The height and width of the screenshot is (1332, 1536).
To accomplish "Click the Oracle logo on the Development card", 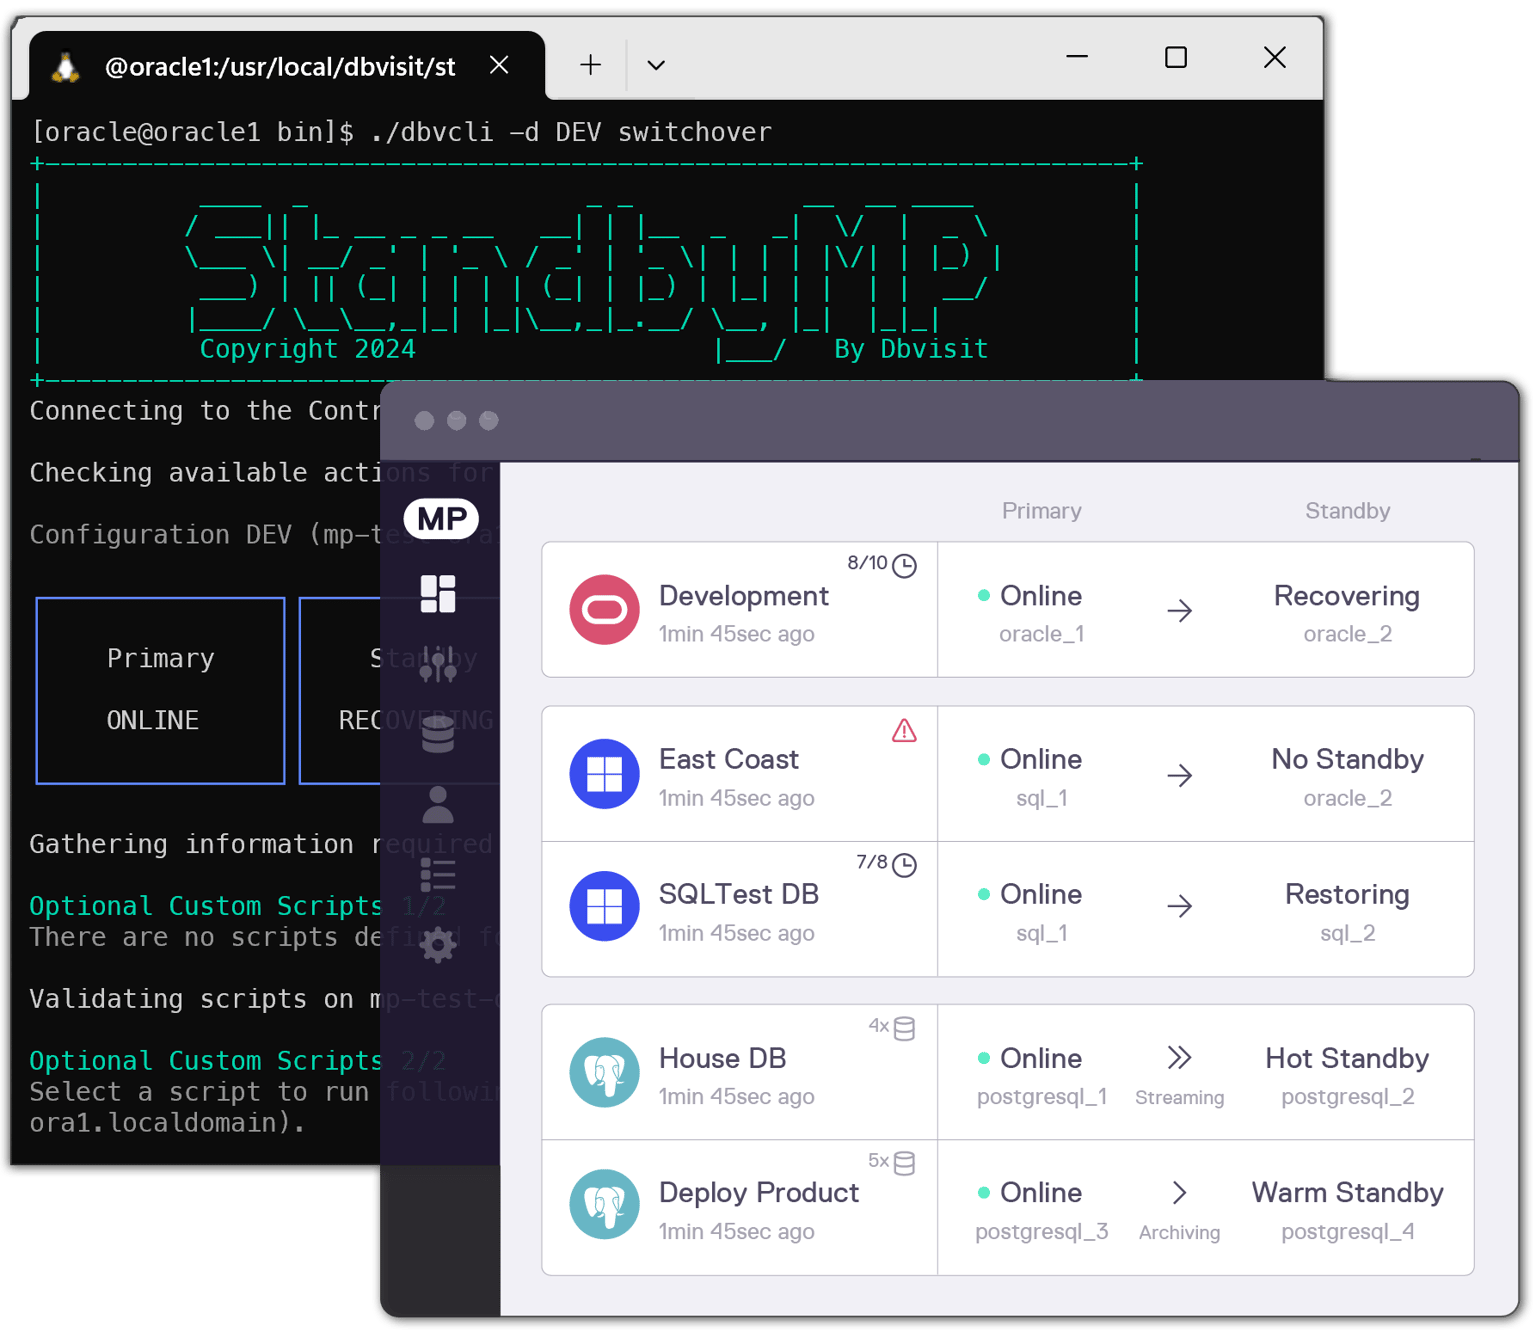I will (x=604, y=609).
